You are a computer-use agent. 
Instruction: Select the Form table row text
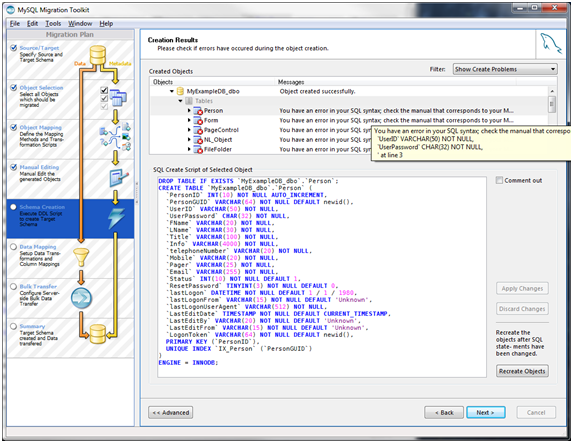pyautogui.click(x=211, y=120)
